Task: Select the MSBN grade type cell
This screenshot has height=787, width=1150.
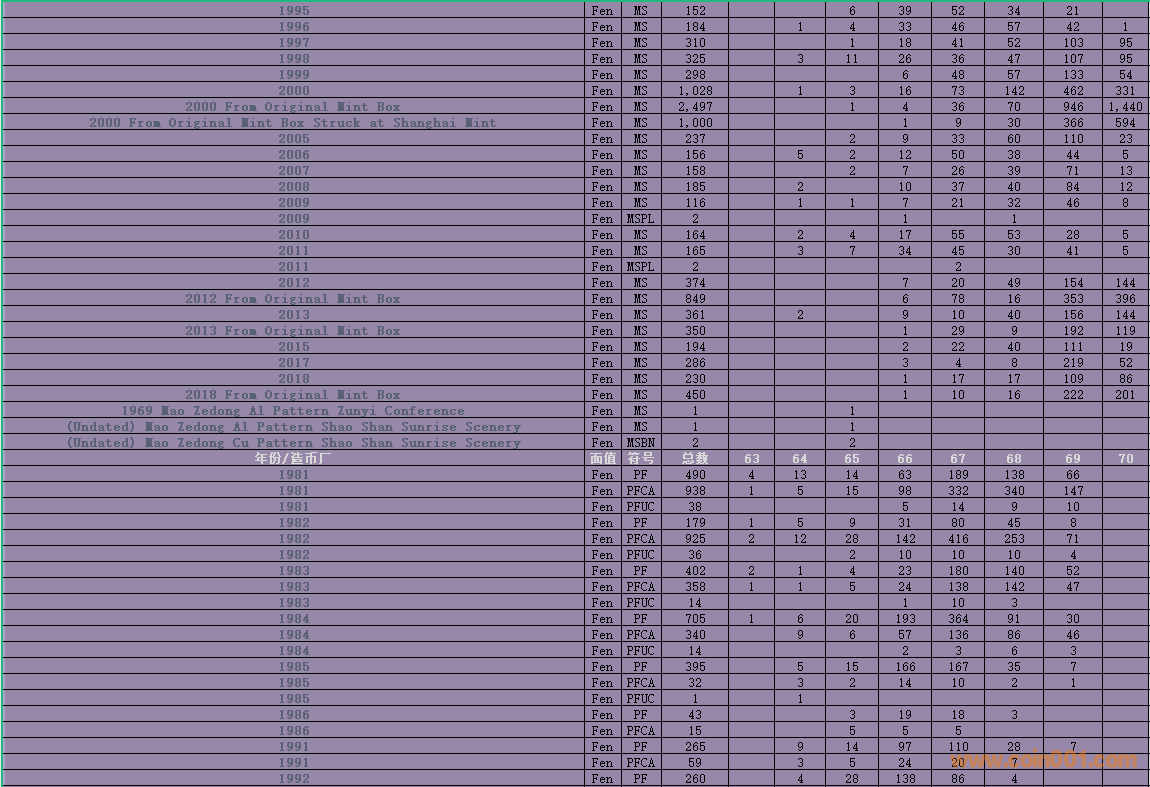Action: point(640,443)
